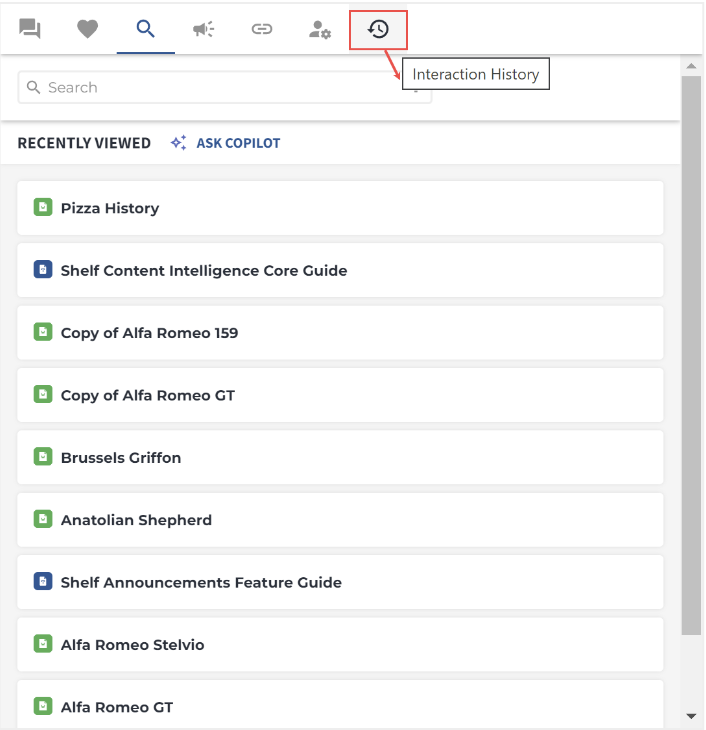Open Copy of Alfa Romeo 159

click(340, 332)
